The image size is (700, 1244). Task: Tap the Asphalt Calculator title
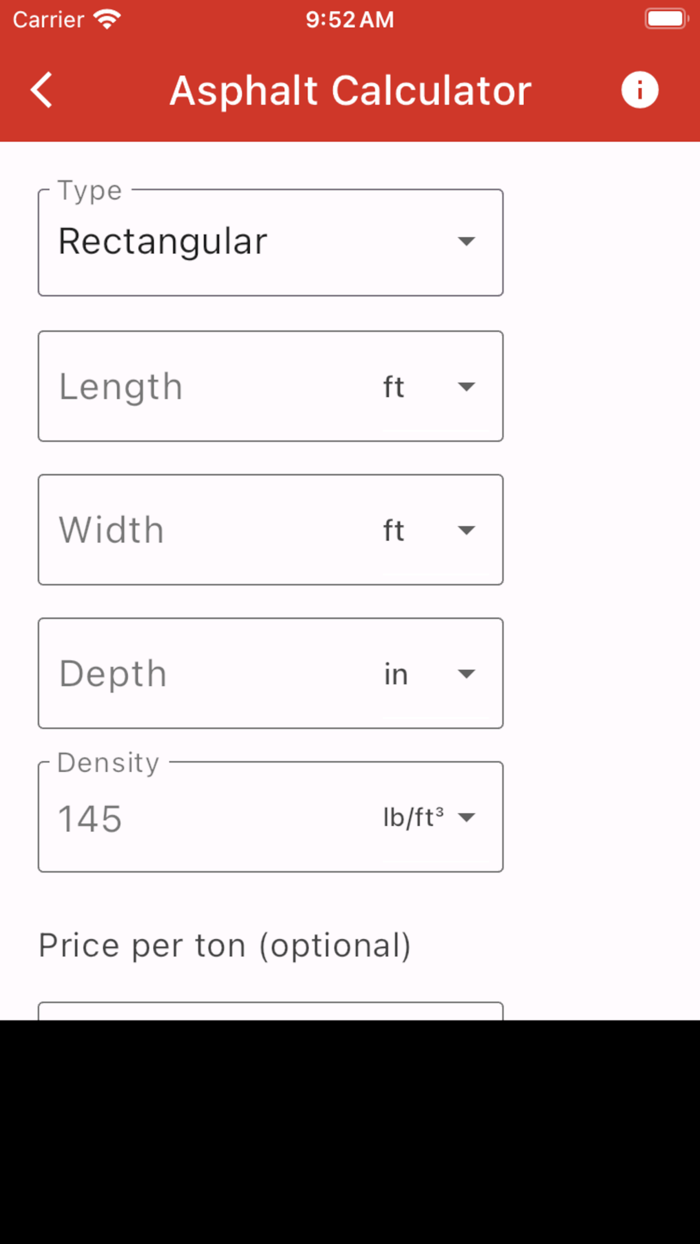350,90
